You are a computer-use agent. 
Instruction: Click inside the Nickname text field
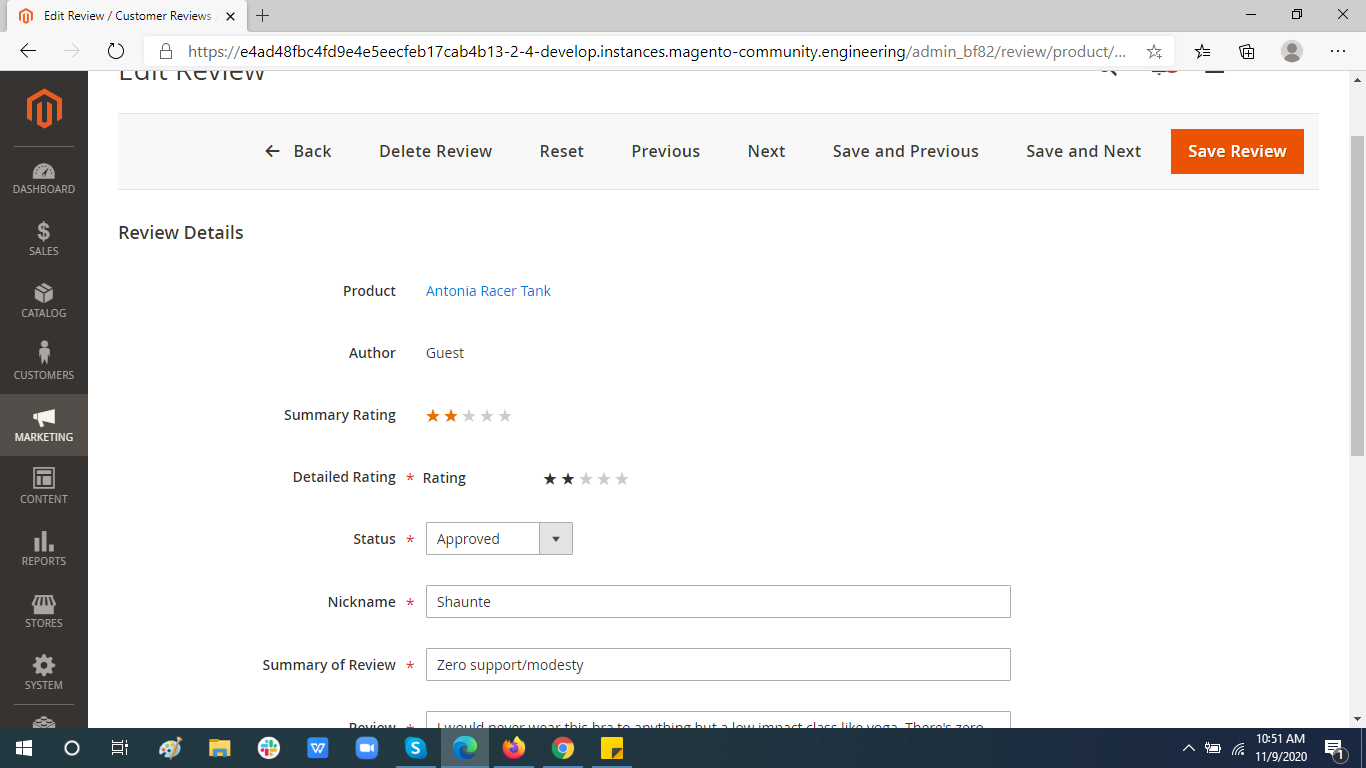[x=717, y=601]
